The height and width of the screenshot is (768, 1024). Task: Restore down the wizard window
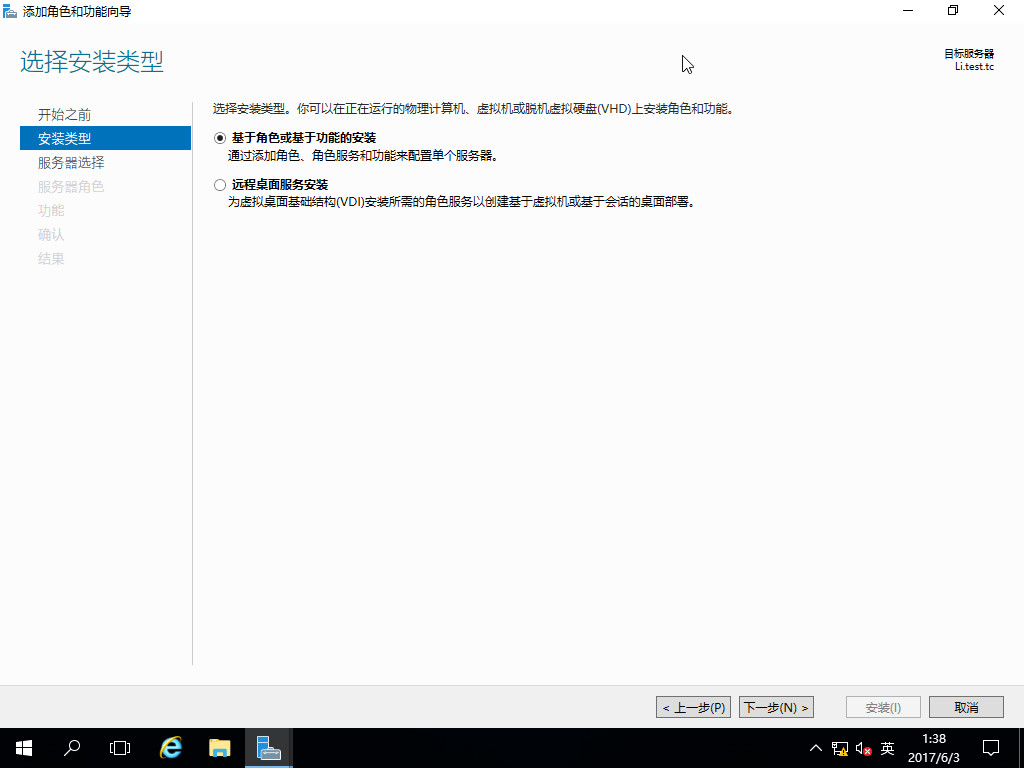click(x=953, y=10)
